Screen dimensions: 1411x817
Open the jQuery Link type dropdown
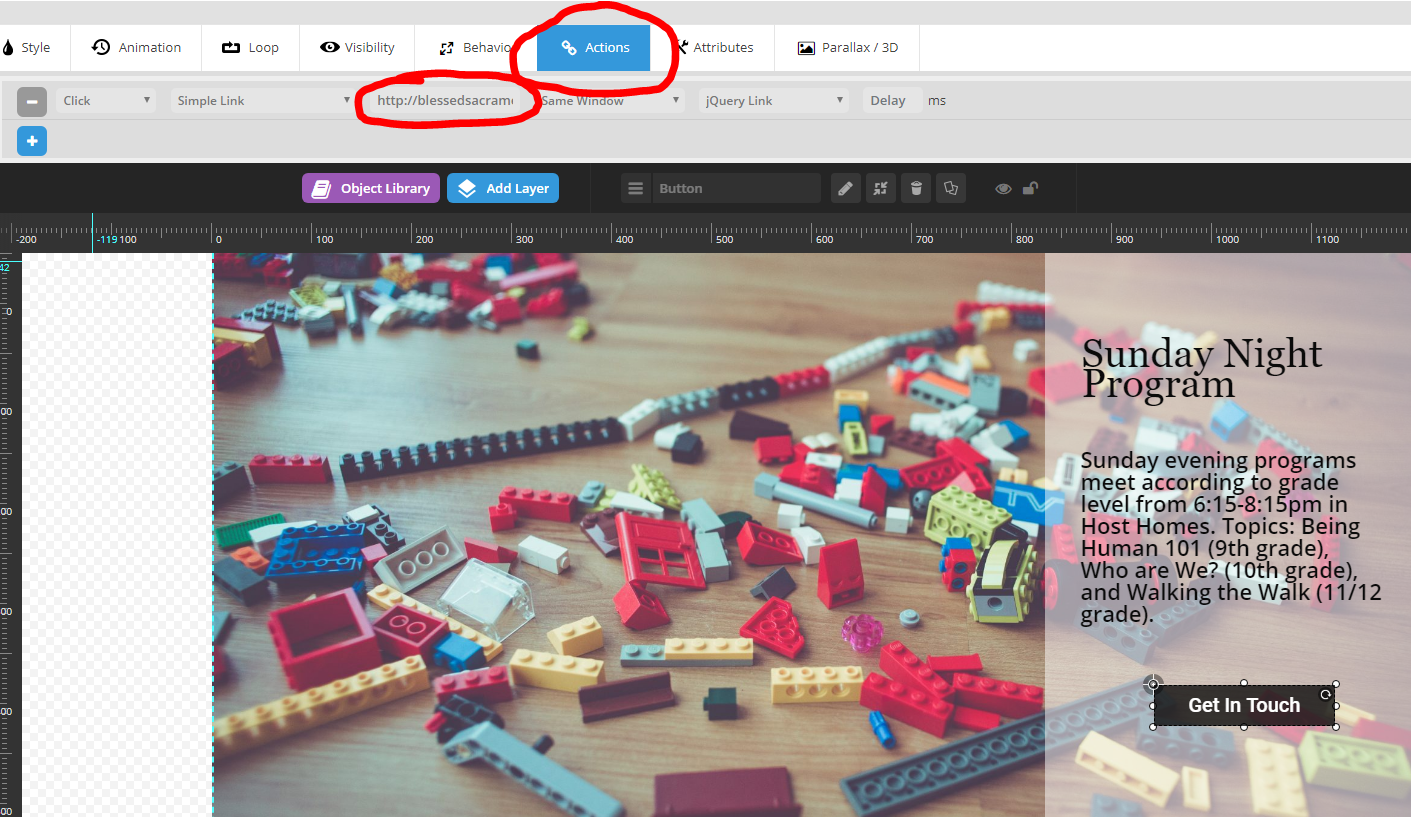coord(774,101)
